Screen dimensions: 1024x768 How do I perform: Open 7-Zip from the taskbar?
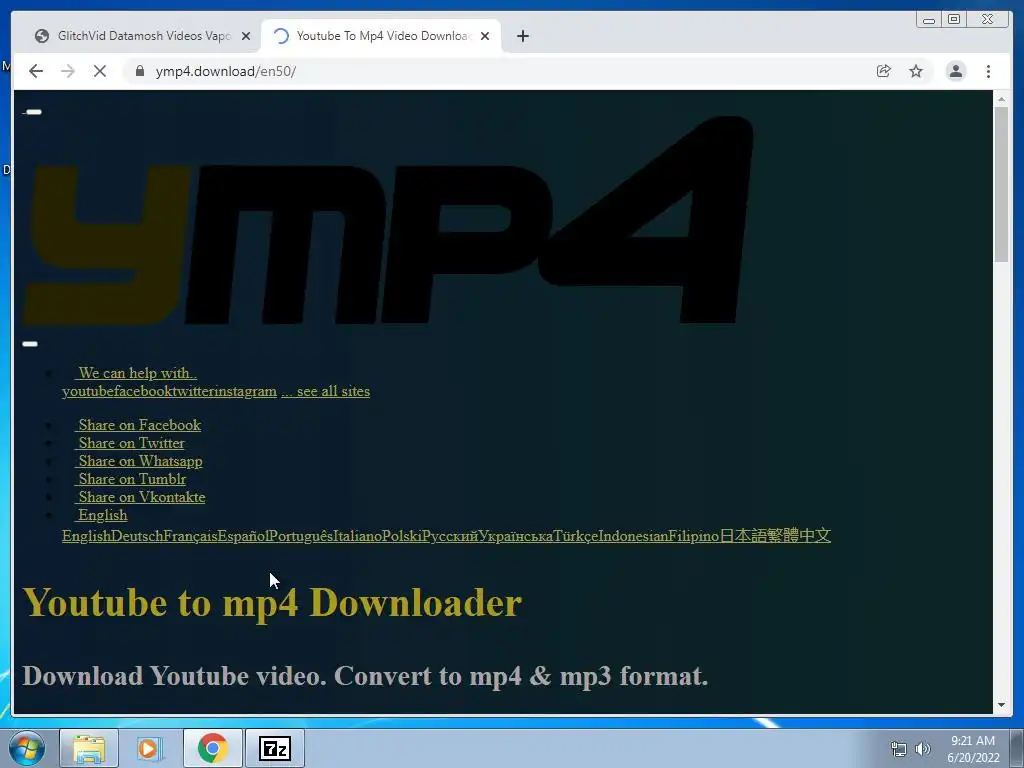point(274,748)
